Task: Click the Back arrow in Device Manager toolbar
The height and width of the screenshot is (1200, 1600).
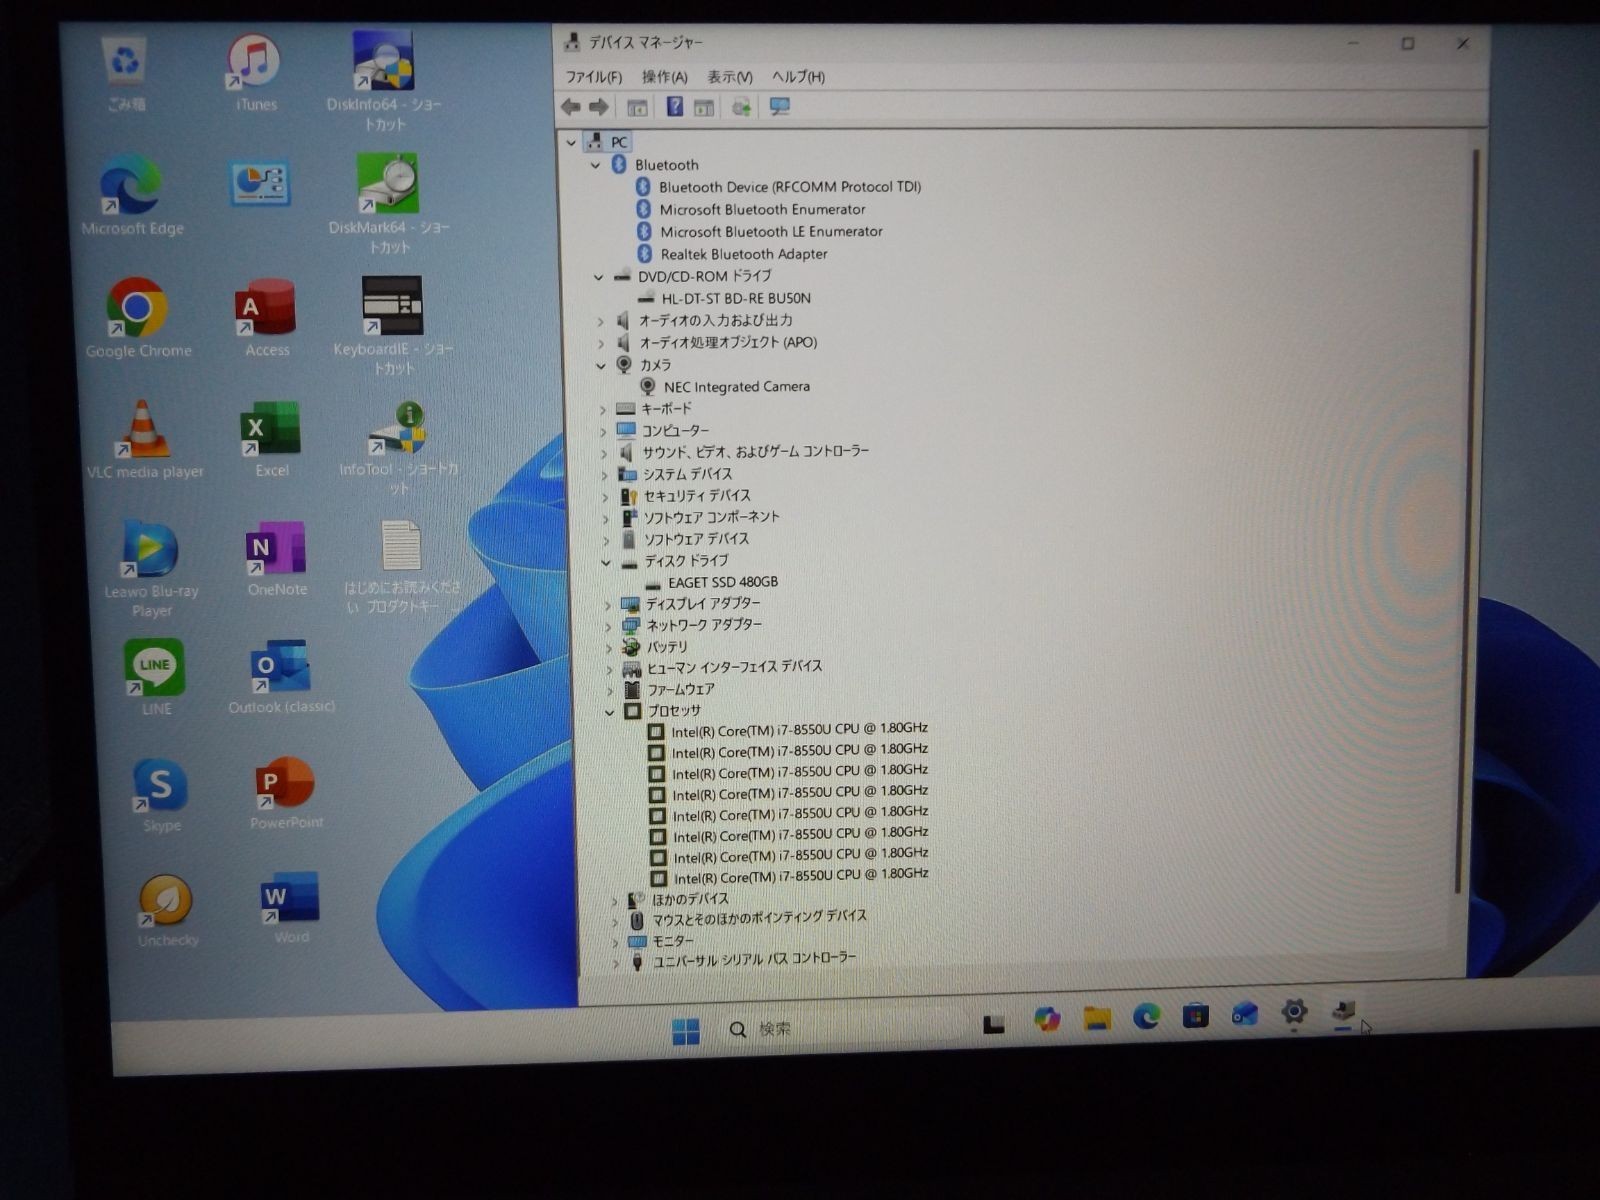Action: [x=570, y=107]
